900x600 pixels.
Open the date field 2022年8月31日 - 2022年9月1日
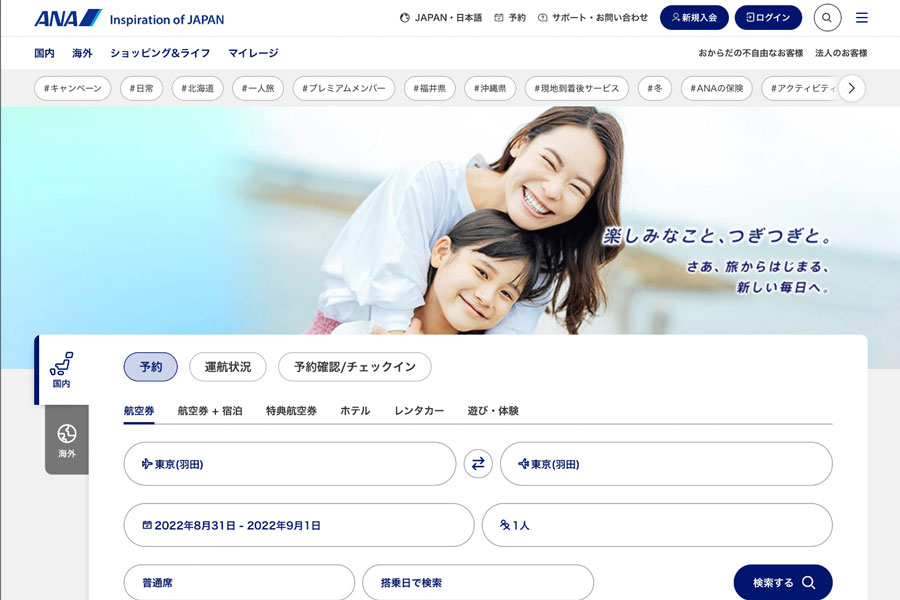pyautogui.click(x=299, y=525)
